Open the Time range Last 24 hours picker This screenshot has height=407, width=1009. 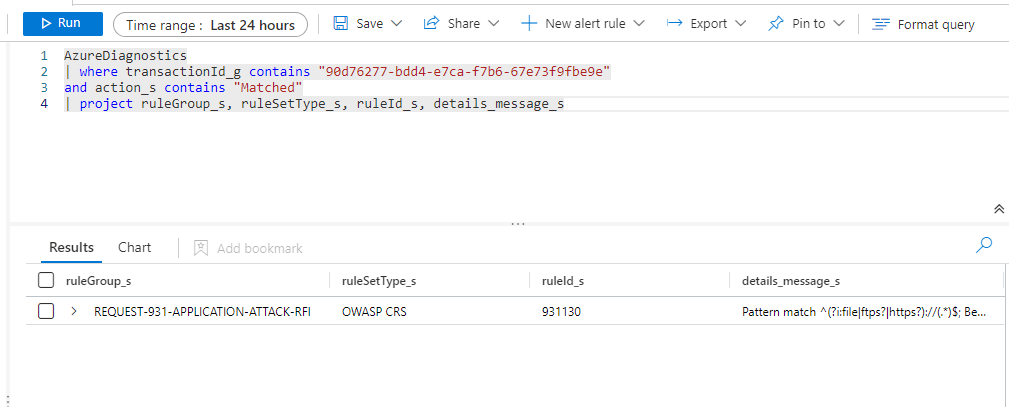(210, 25)
